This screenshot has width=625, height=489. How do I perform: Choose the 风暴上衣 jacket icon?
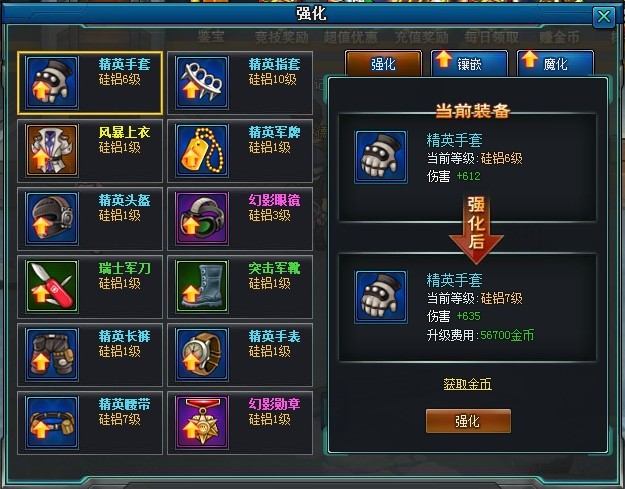[52, 150]
